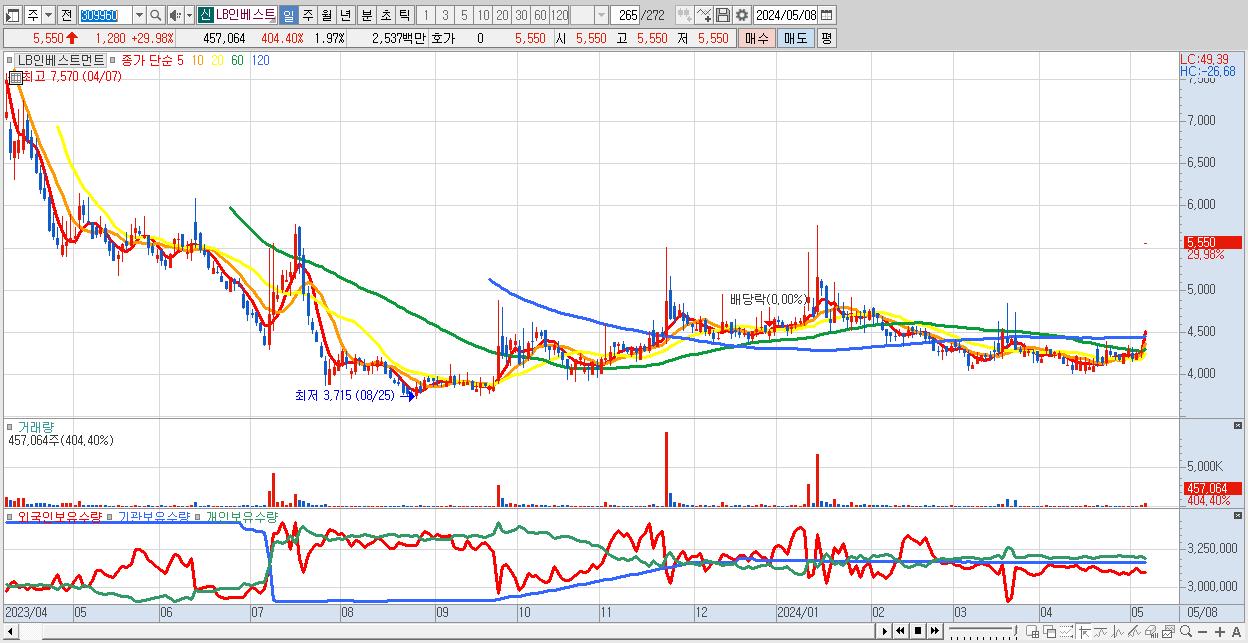
Task: Click the LB인베스트 stock name button
Action: click(x=244, y=15)
